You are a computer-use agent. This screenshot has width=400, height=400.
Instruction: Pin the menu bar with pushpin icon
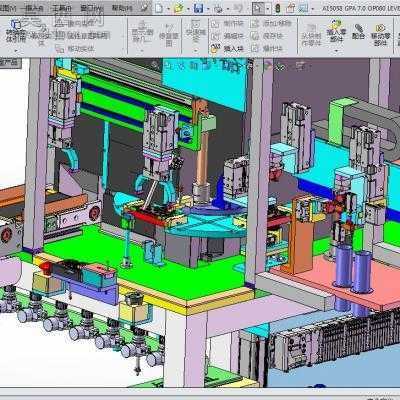(x=145, y=8)
